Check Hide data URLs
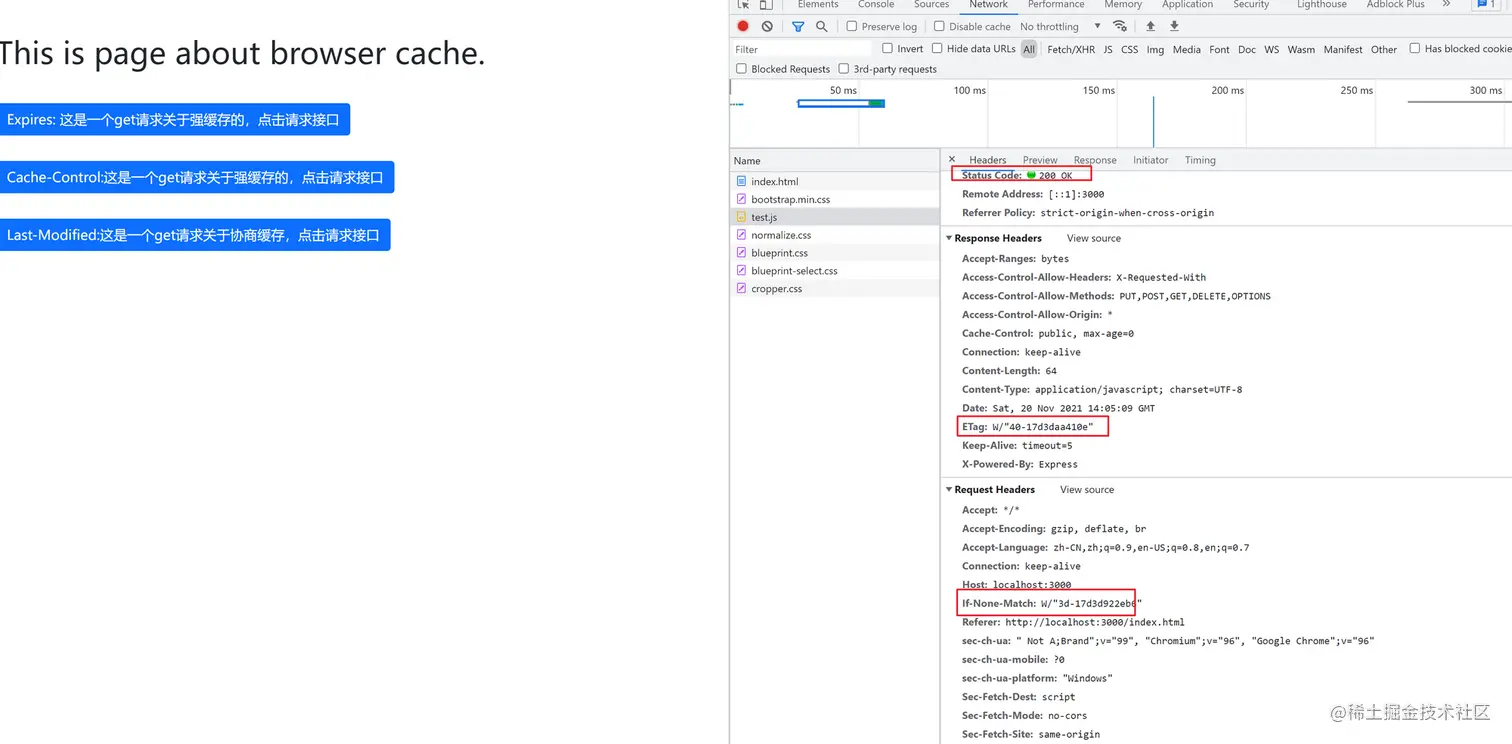The width and height of the screenshot is (1512, 744). click(937, 48)
